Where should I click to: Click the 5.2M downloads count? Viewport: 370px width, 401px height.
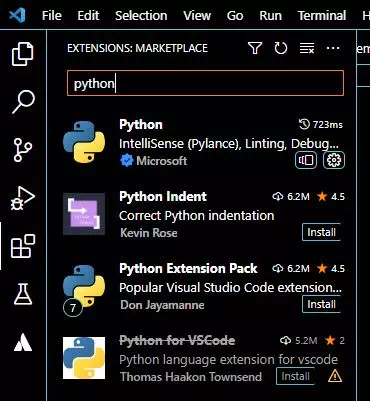pyautogui.click(x=299, y=341)
